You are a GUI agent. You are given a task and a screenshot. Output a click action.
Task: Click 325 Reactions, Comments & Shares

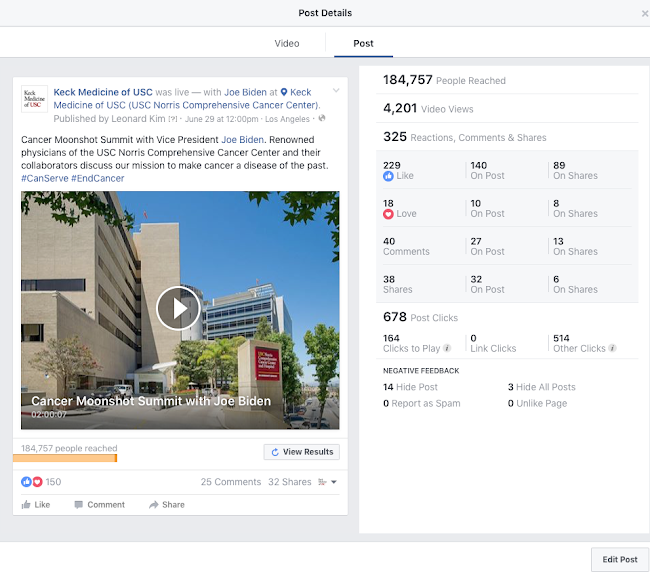point(464,137)
